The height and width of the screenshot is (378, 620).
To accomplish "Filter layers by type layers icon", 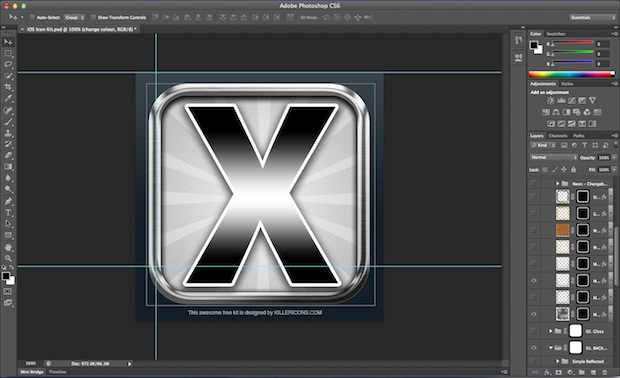I will (585, 146).
